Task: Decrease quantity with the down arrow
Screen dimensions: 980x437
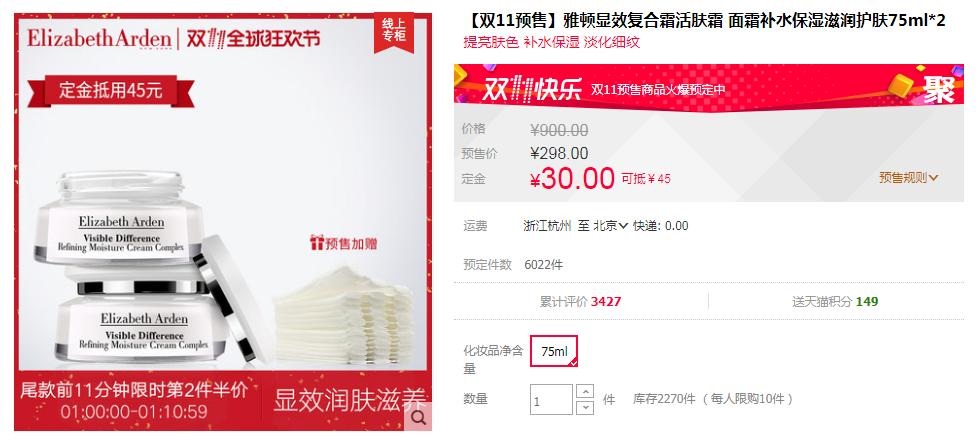Action: tap(585, 408)
